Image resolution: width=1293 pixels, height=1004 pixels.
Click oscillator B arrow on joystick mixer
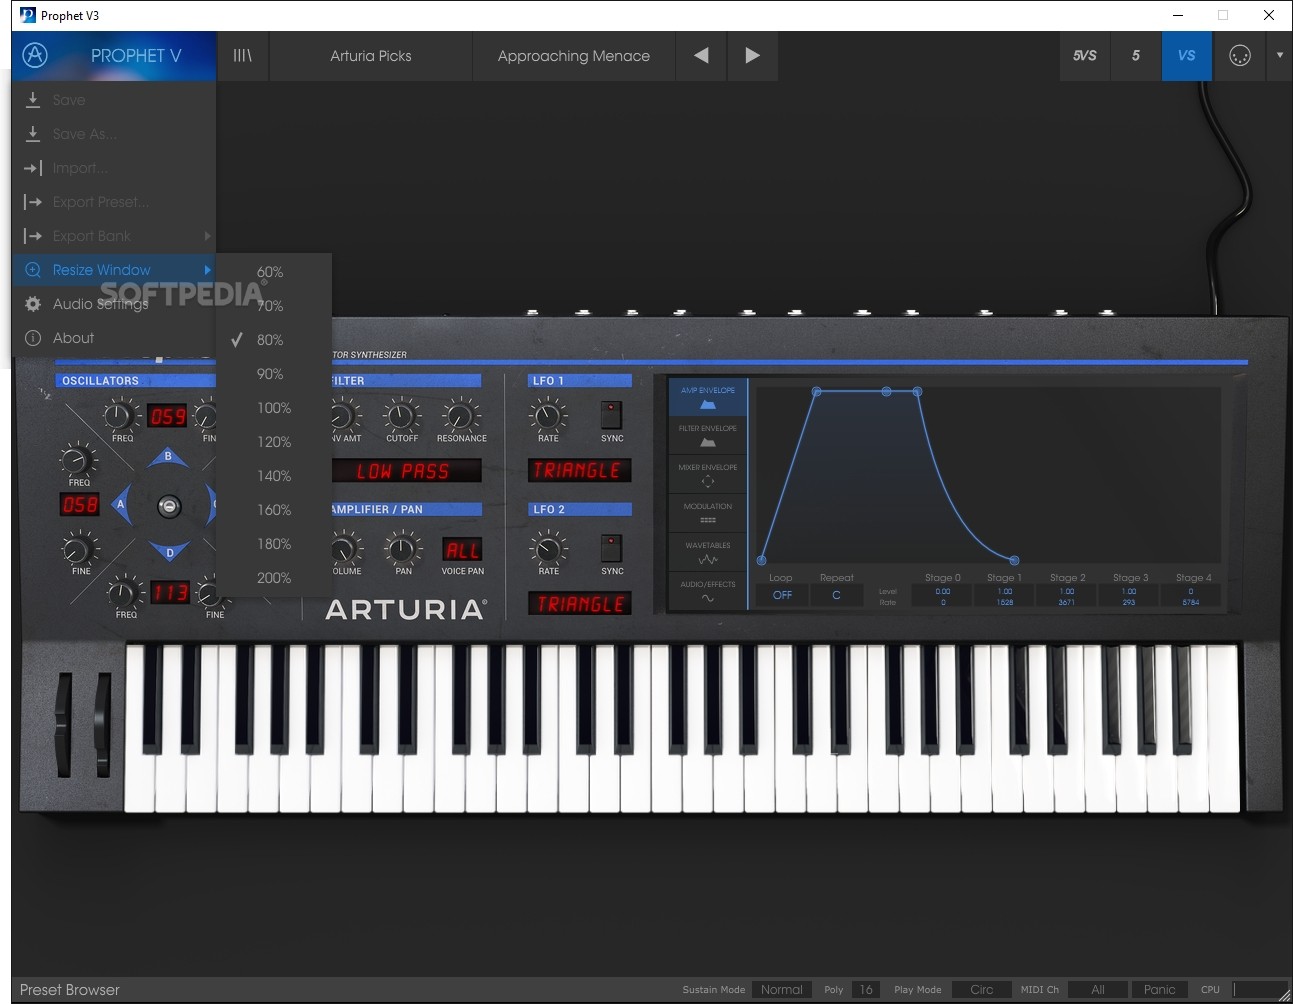(168, 458)
